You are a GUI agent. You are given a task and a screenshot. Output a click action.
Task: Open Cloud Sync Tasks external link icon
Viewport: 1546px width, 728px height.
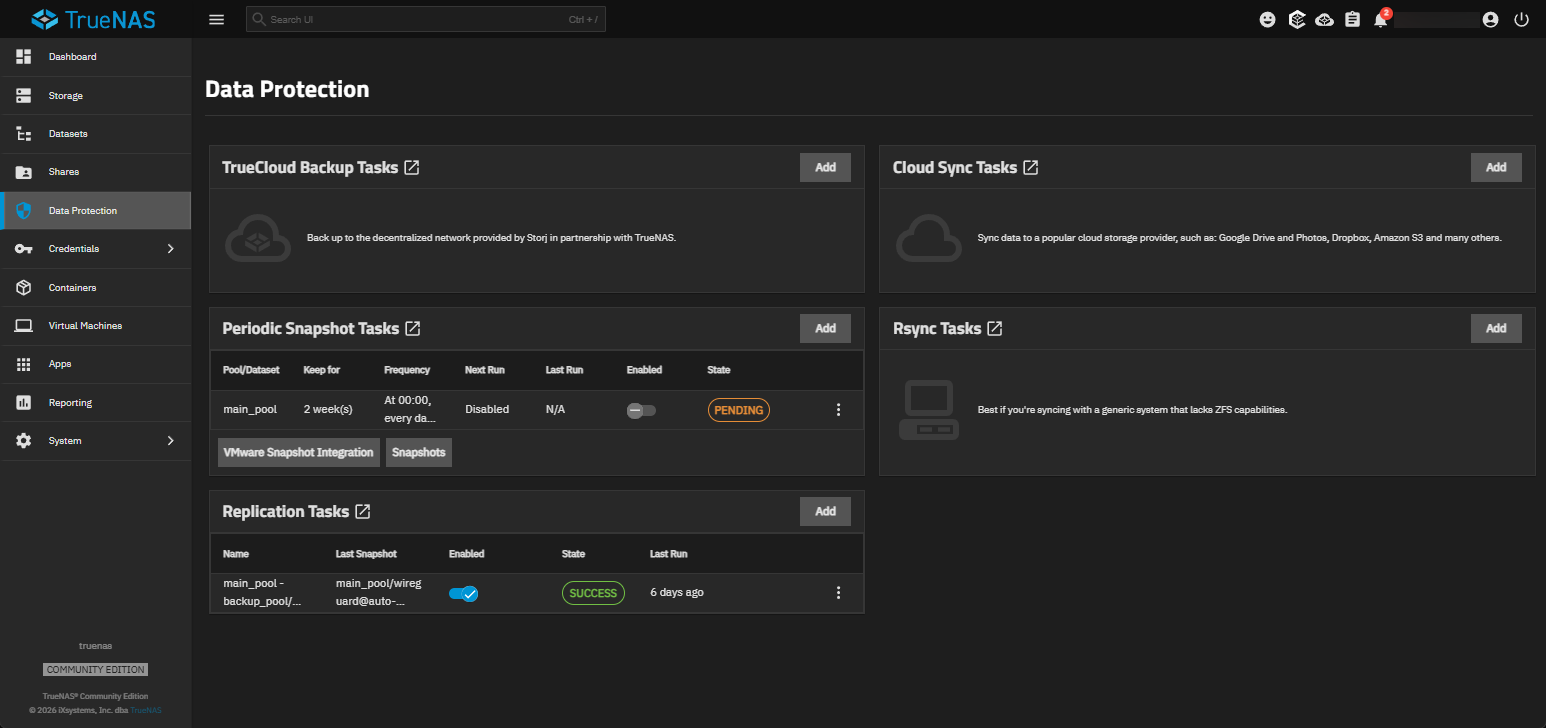[1030, 168]
